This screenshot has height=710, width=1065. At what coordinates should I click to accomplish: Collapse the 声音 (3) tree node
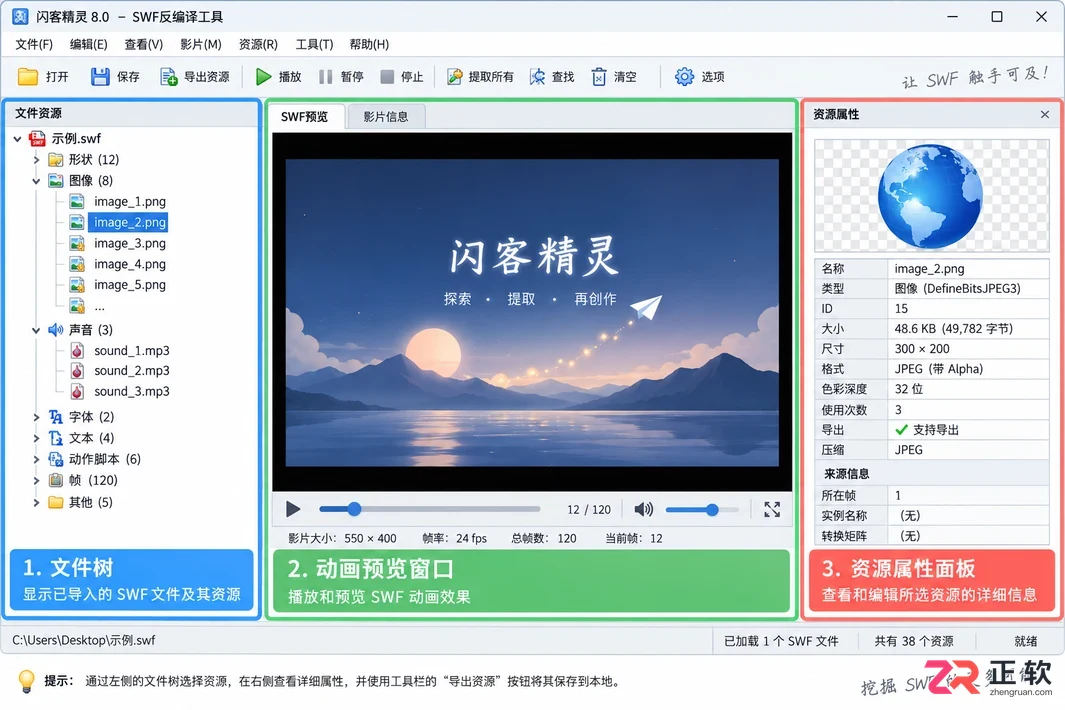[x=36, y=330]
